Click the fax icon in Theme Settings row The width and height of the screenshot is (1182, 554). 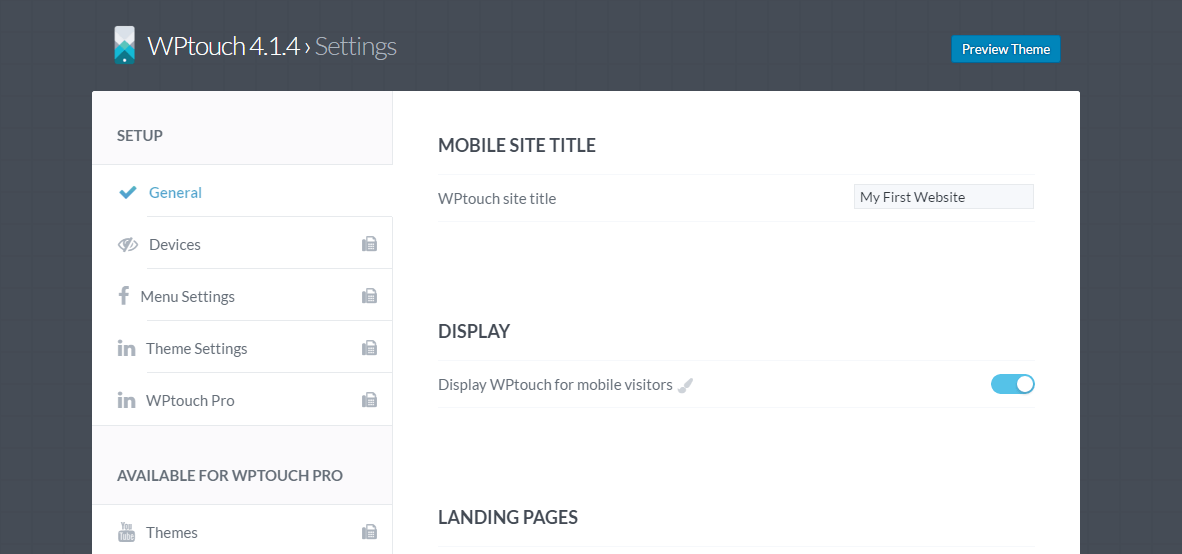point(369,347)
